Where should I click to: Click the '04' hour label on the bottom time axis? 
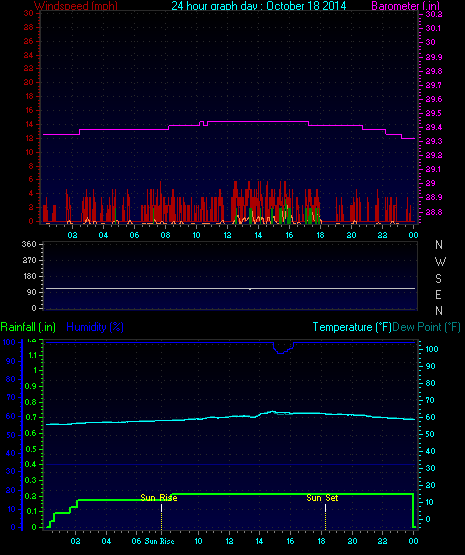[x=106, y=541]
